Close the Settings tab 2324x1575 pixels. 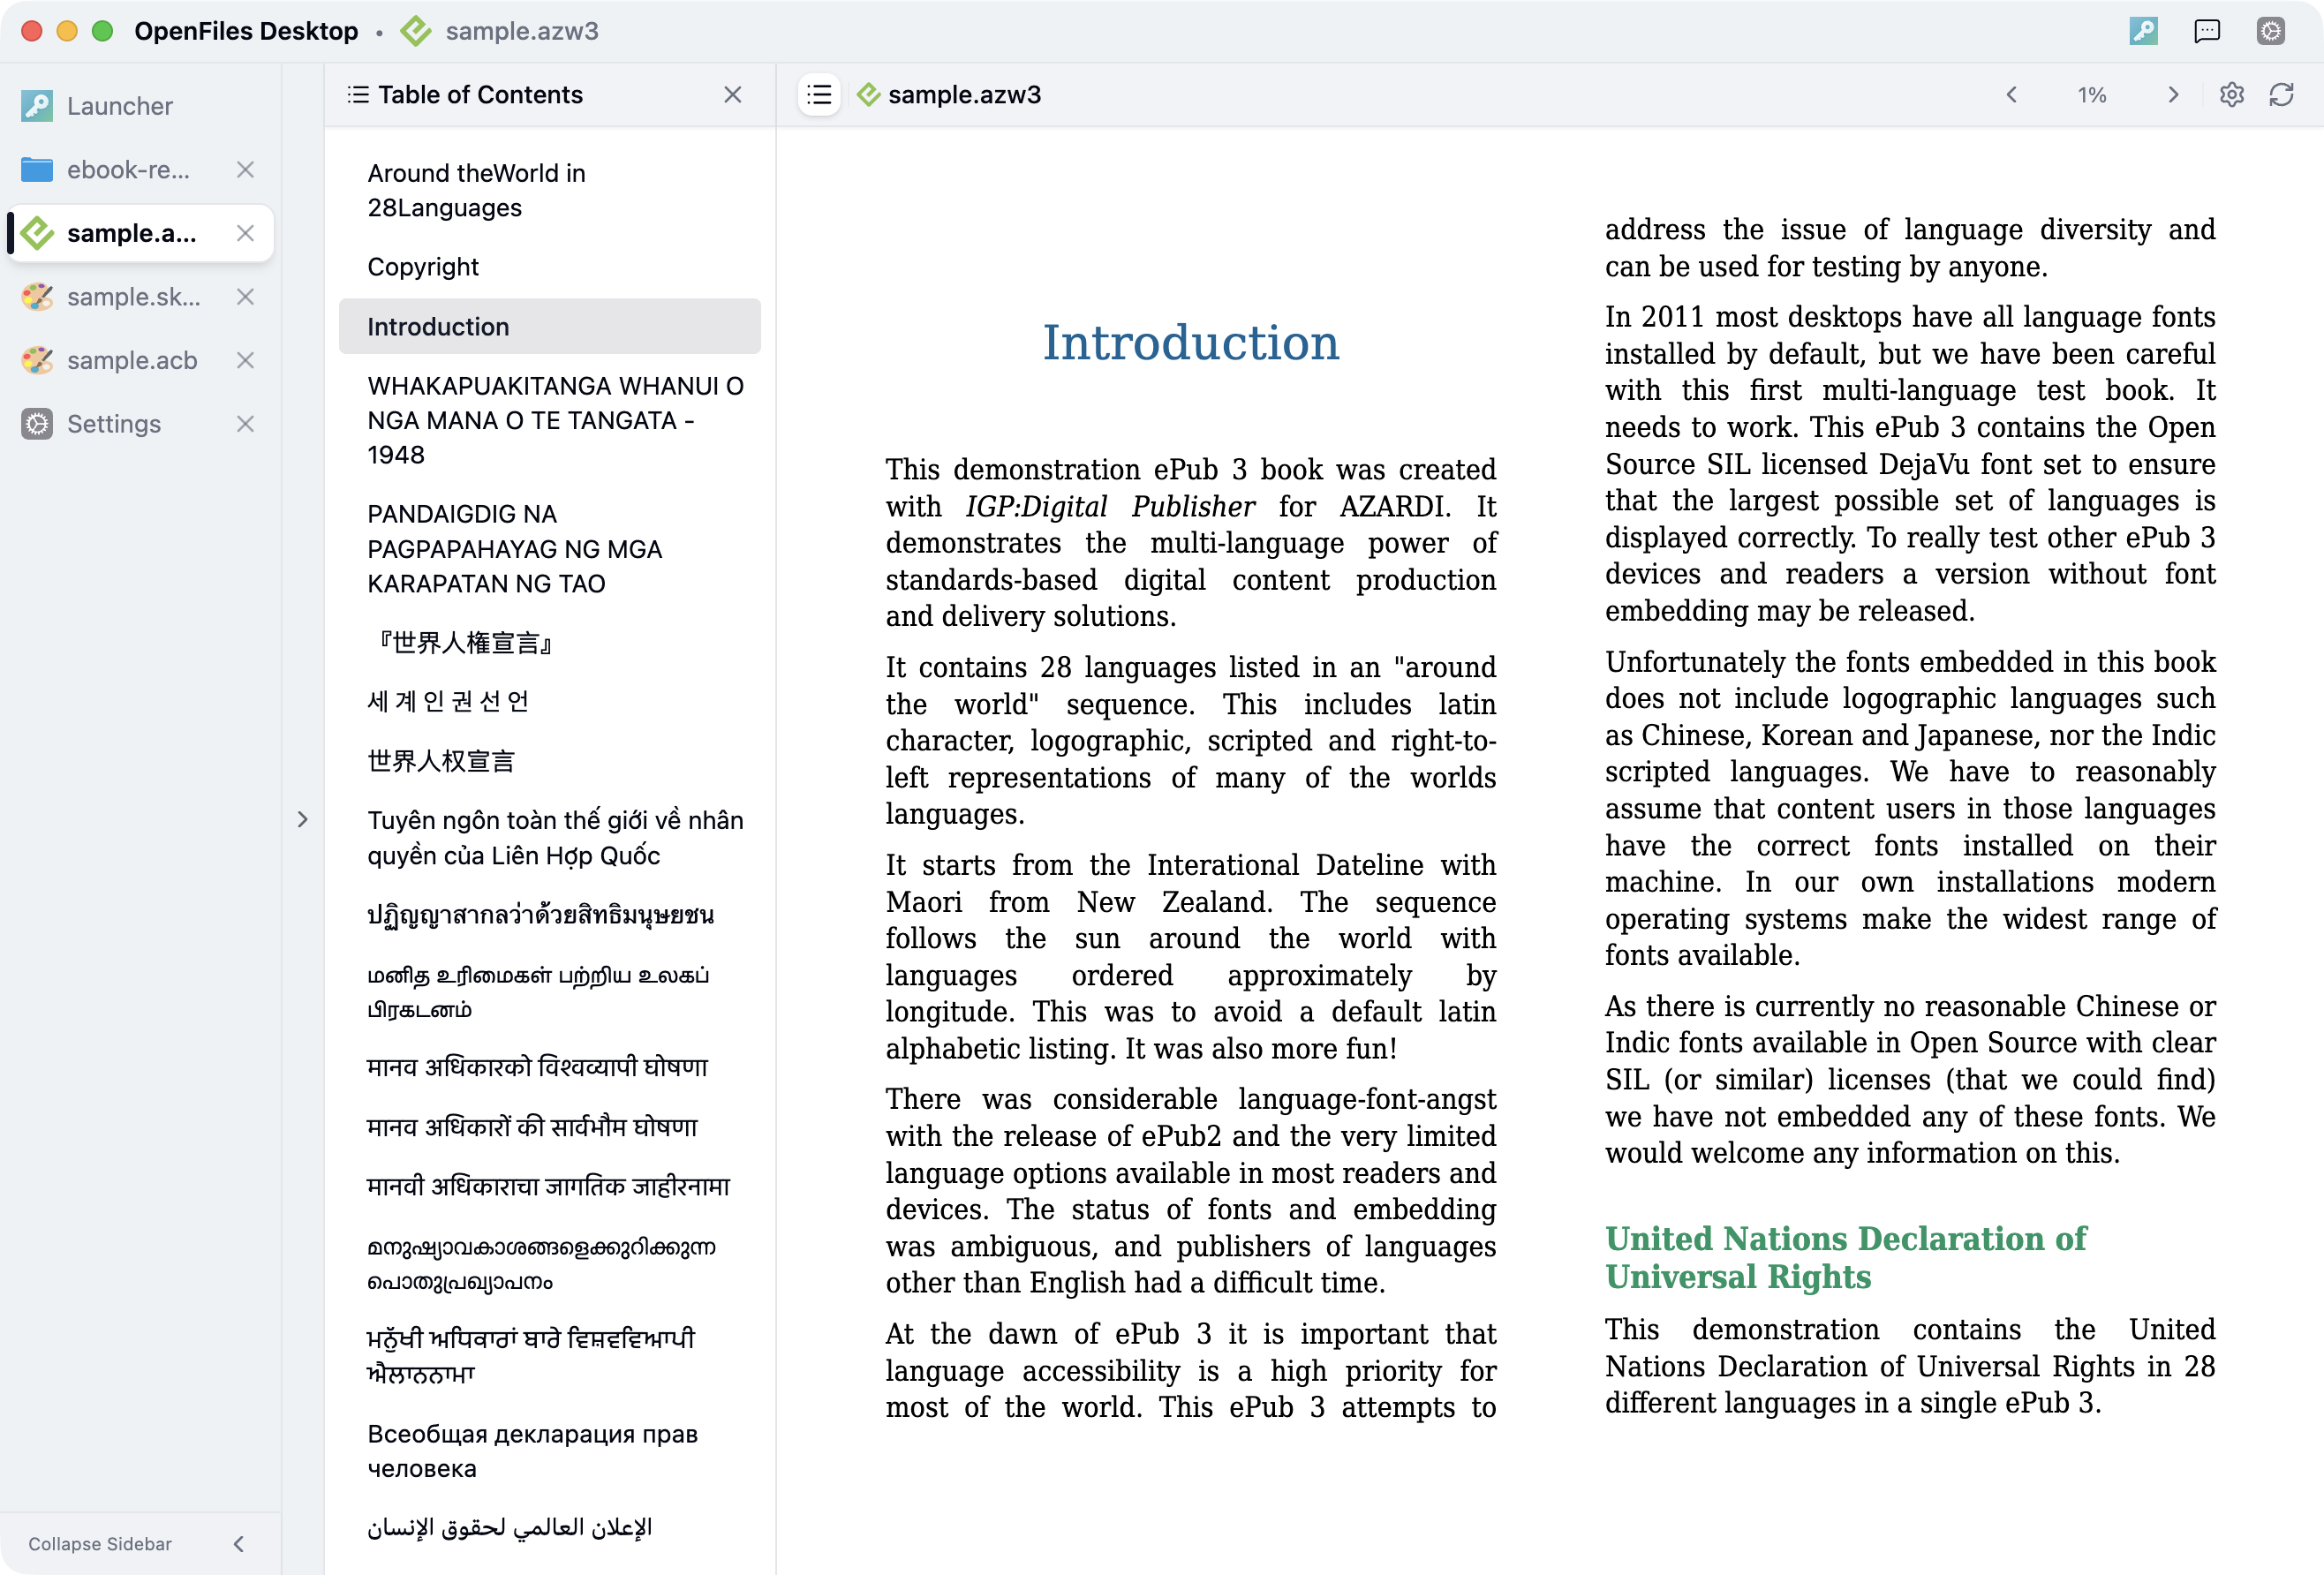click(x=245, y=424)
